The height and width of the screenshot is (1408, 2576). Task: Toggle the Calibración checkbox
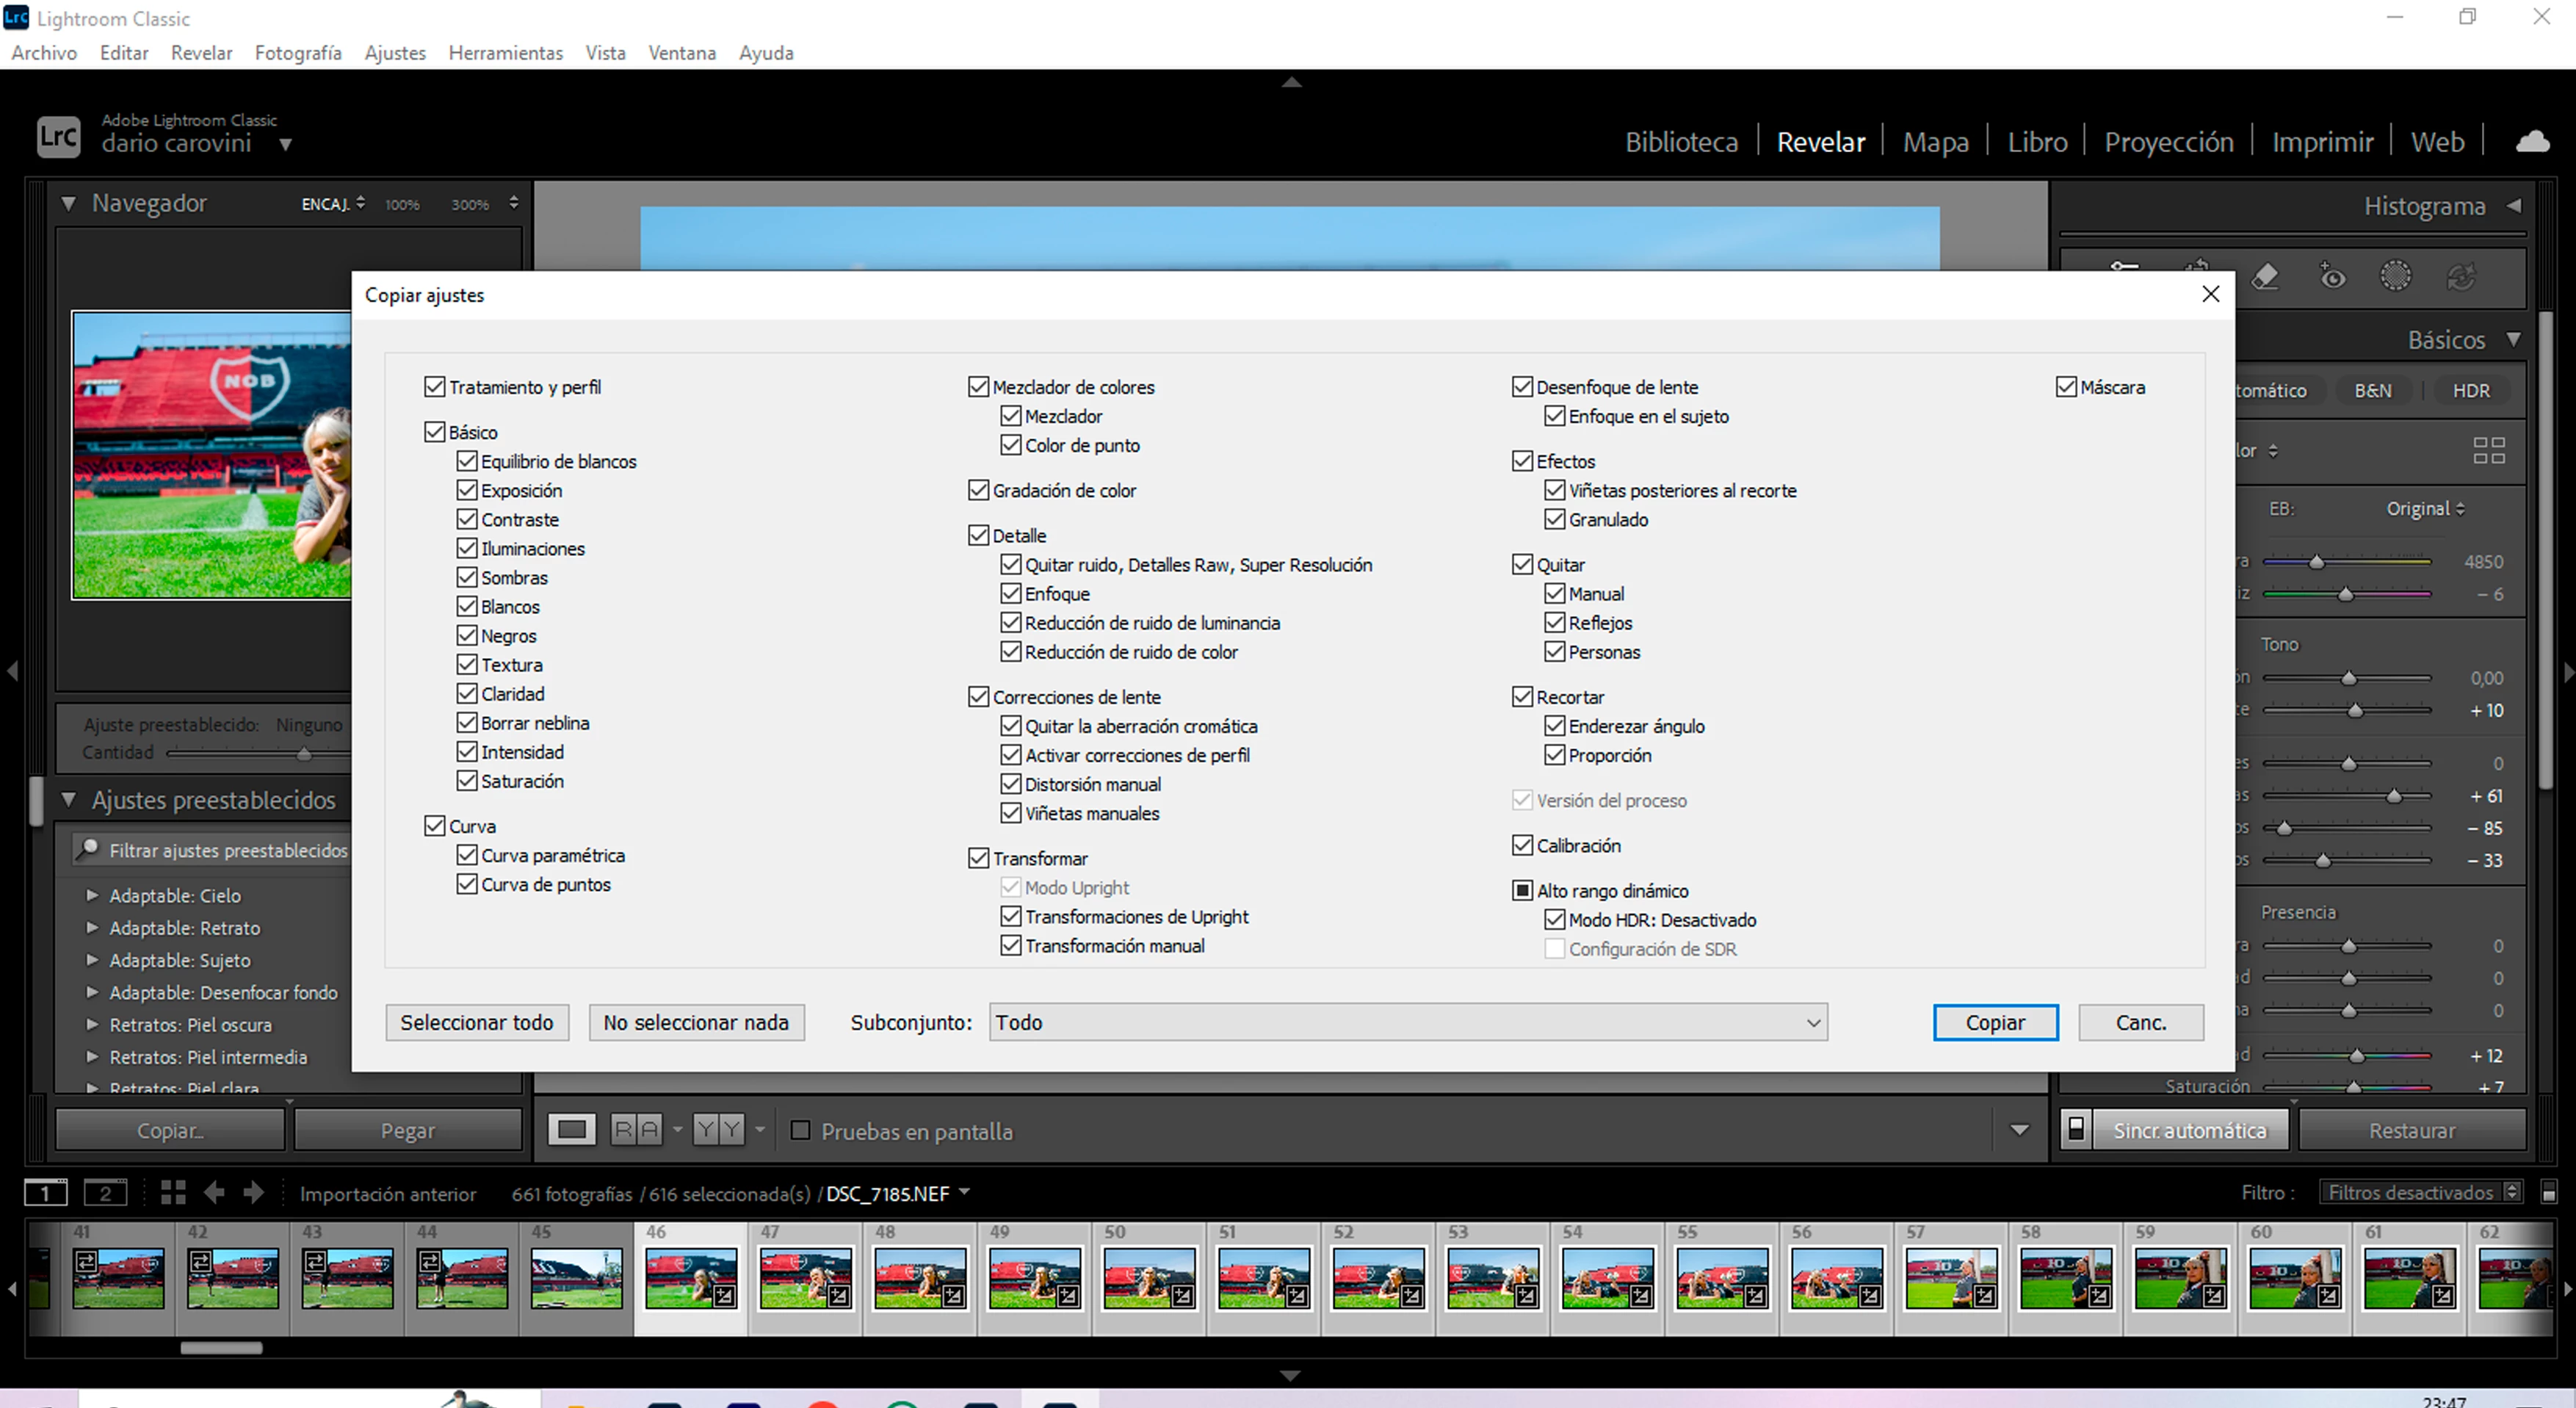1522,845
